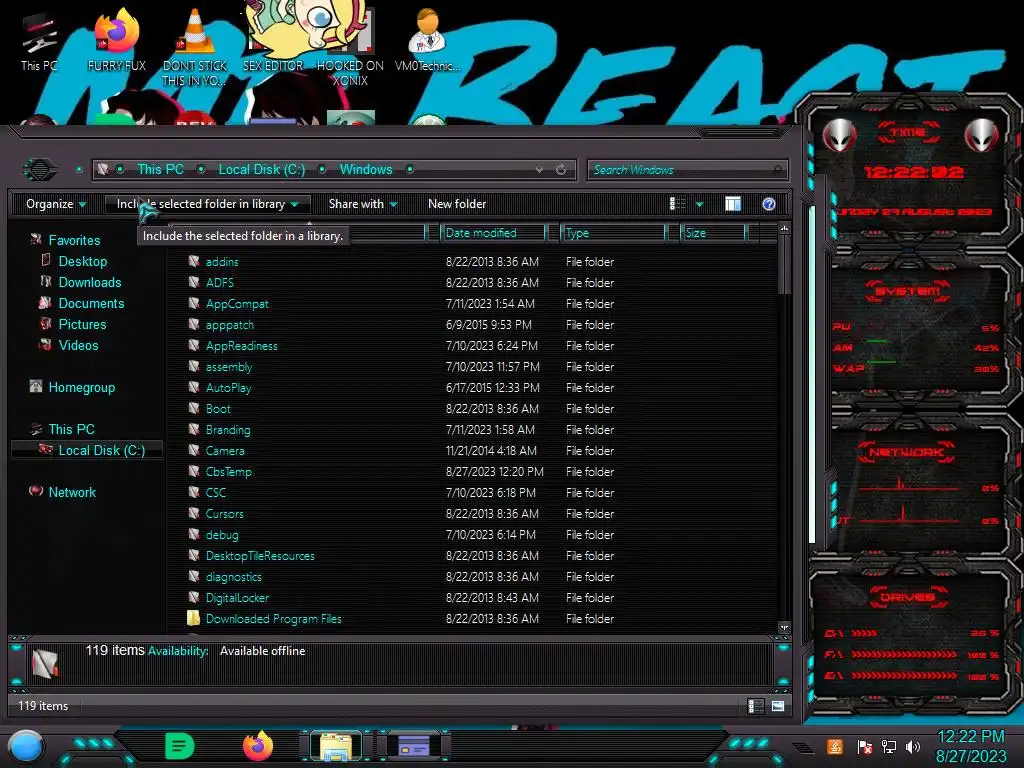The height and width of the screenshot is (768, 1024).
Task: Select the DesktopTileResources folder
Action: (260, 556)
